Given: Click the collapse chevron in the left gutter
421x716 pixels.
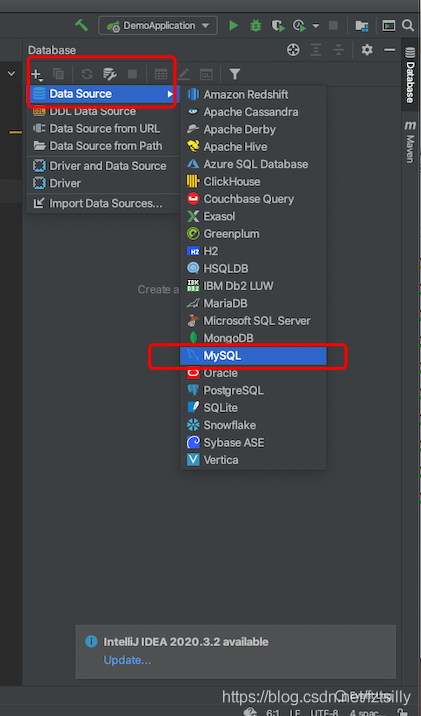Looking at the screenshot, I should [x=11, y=73].
